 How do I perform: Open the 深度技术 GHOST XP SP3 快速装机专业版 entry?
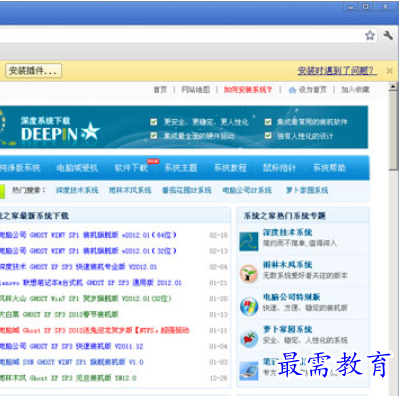[78, 267]
